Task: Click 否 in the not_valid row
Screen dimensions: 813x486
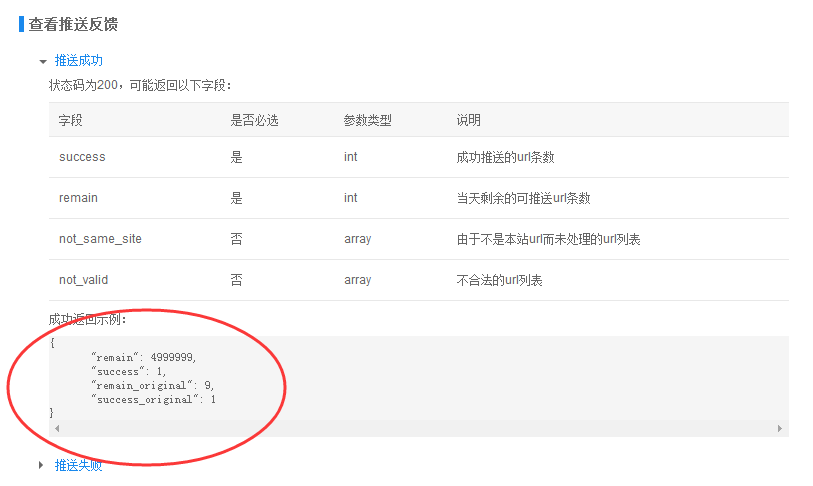Action: point(236,280)
